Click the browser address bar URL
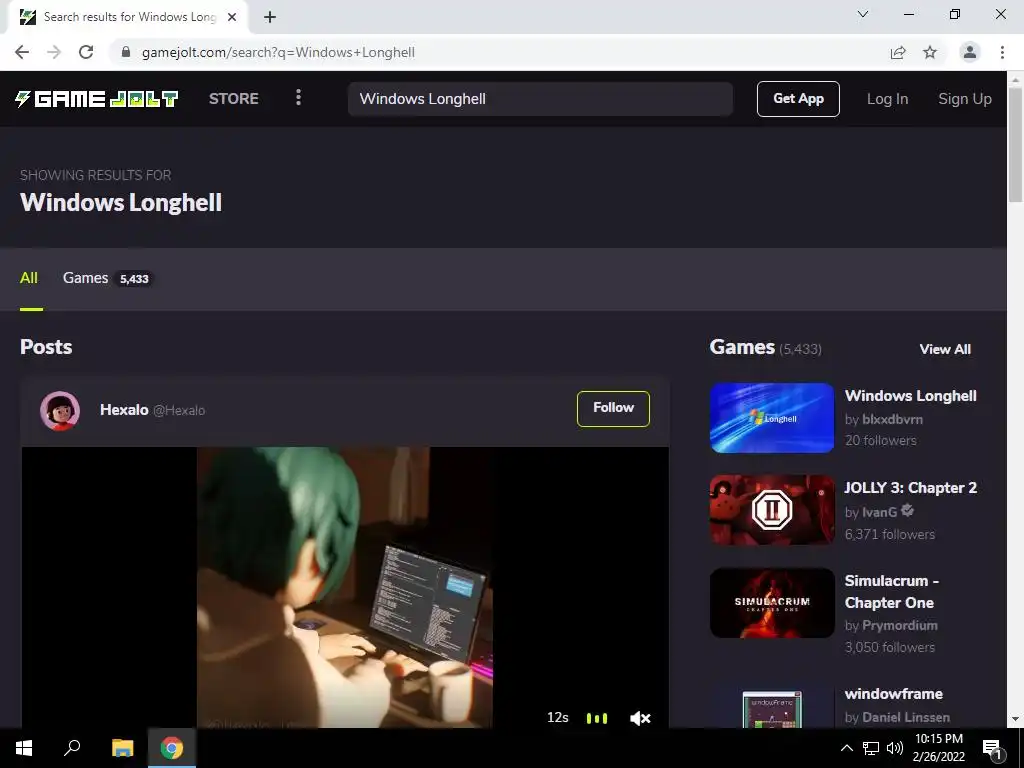Viewport: 1024px width, 768px height. 278,52
